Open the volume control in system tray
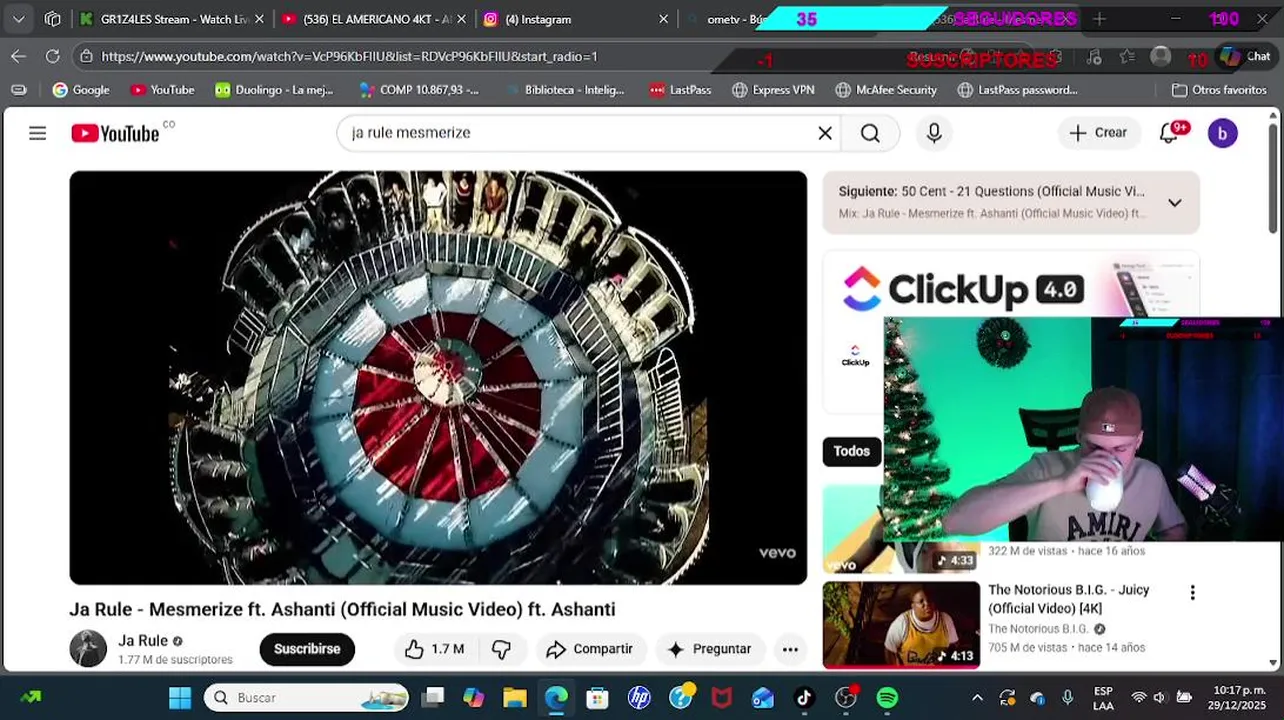This screenshot has width=1284, height=720. click(1160, 697)
